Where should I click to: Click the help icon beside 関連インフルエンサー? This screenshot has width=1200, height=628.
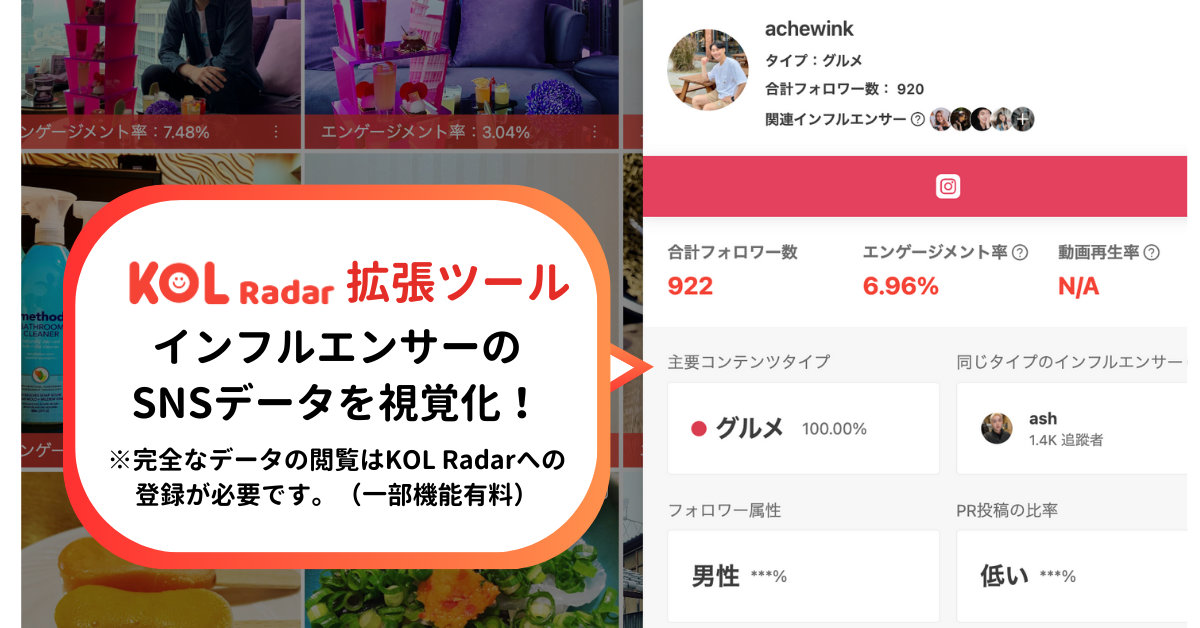click(x=917, y=119)
